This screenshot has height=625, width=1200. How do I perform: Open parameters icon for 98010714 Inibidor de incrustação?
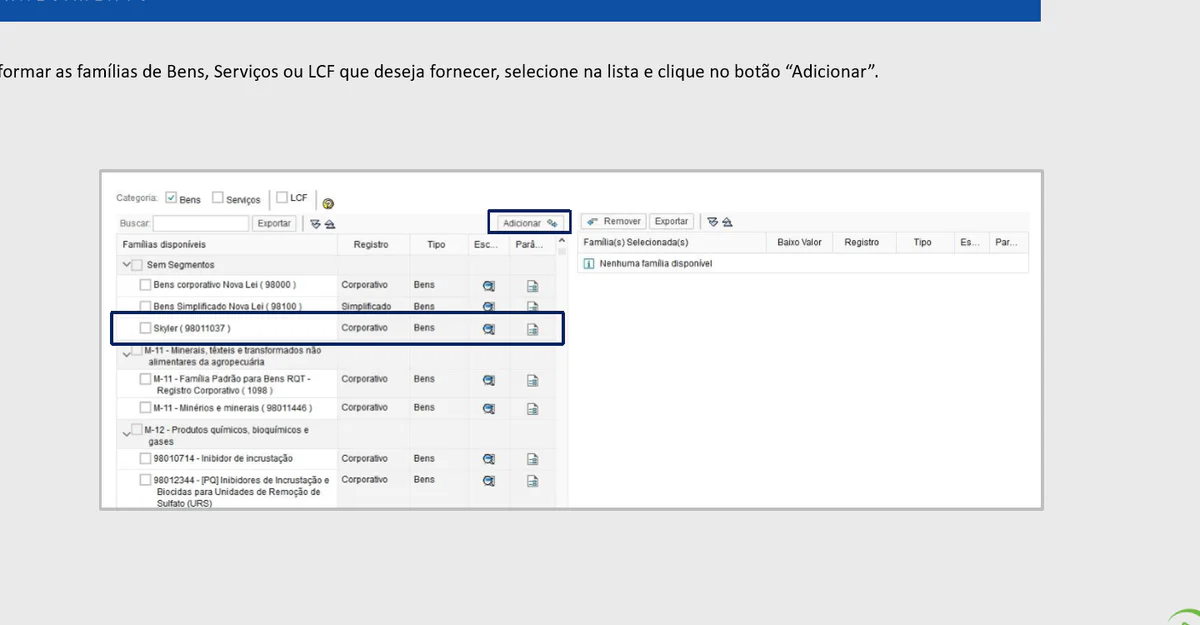tap(533, 459)
